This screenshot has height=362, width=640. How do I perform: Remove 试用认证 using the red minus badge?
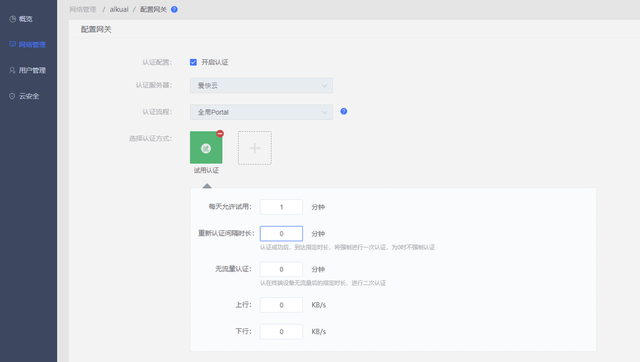click(220, 133)
